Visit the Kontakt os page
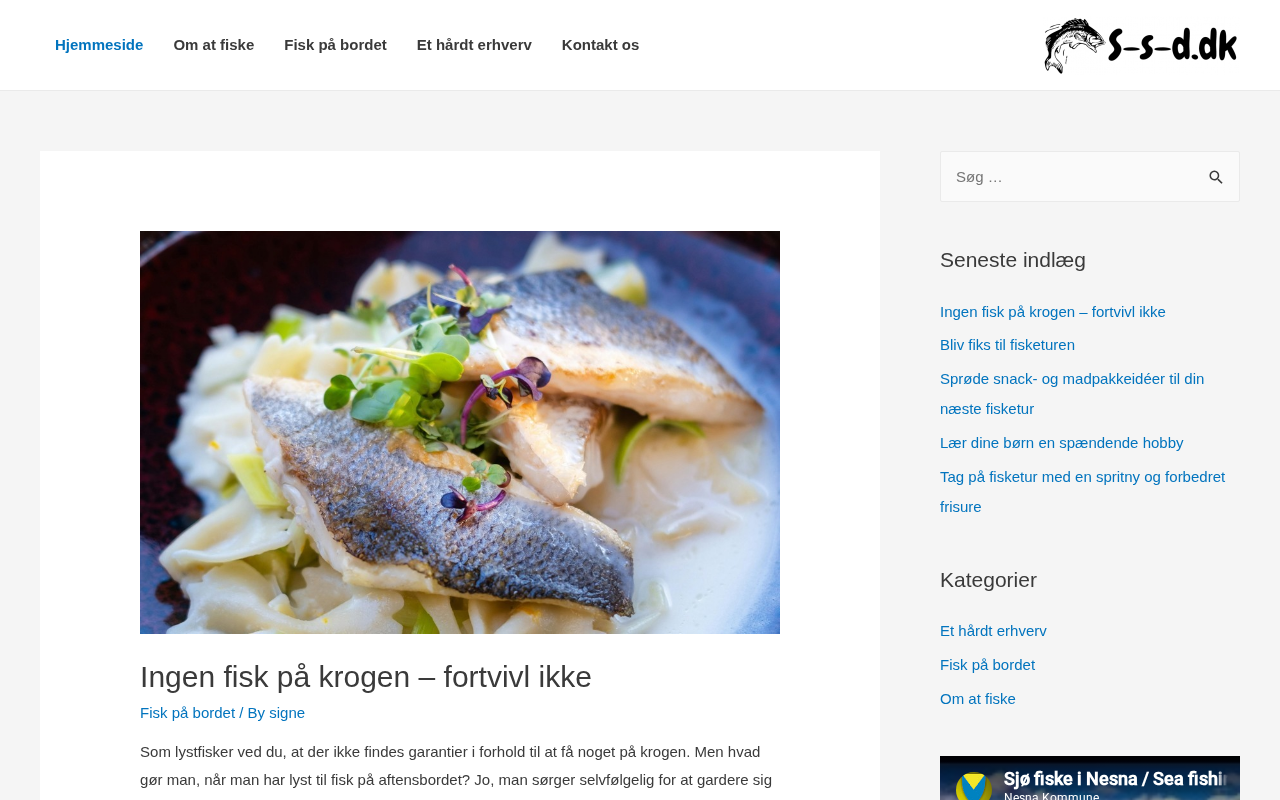1280x800 pixels. click(x=600, y=45)
